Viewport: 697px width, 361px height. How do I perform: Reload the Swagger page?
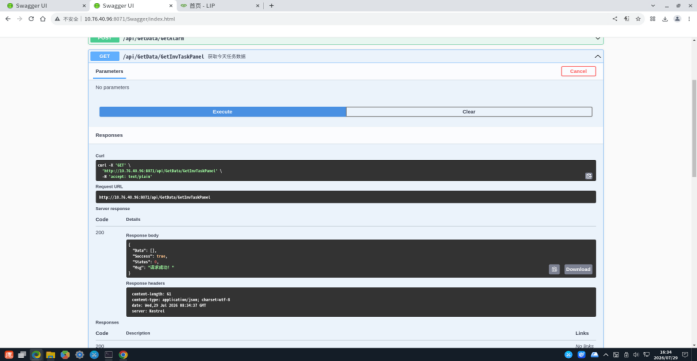(x=31, y=19)
